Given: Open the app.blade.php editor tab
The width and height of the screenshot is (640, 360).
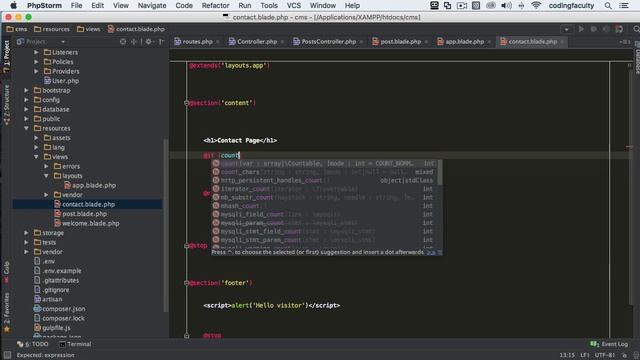Looking at the screenshot, I should point(464,42).
